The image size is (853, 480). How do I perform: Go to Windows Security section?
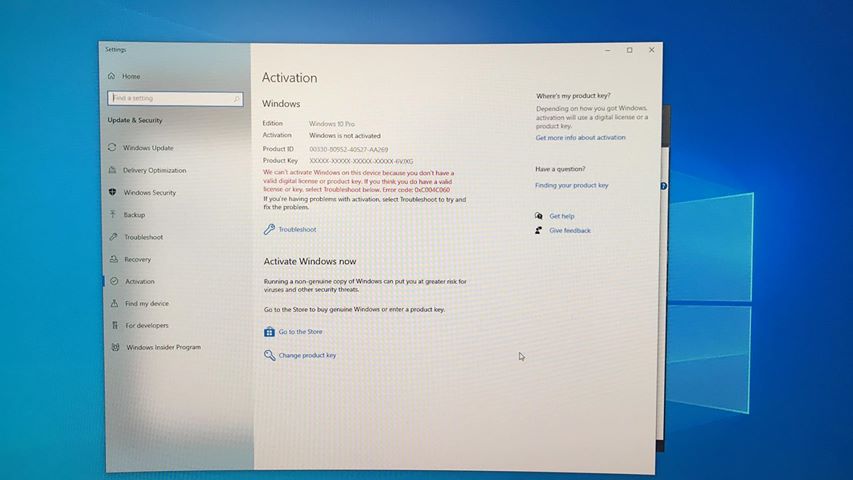150,193
